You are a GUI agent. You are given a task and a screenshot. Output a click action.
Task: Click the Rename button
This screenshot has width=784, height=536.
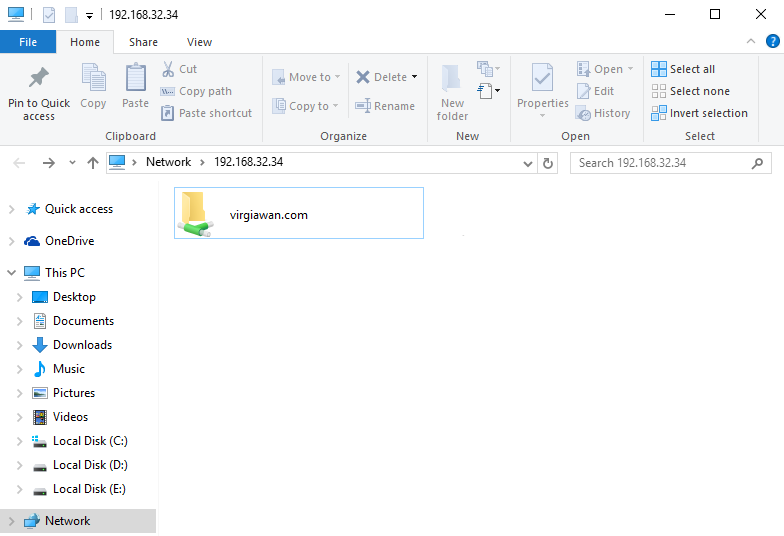point(385,106)
